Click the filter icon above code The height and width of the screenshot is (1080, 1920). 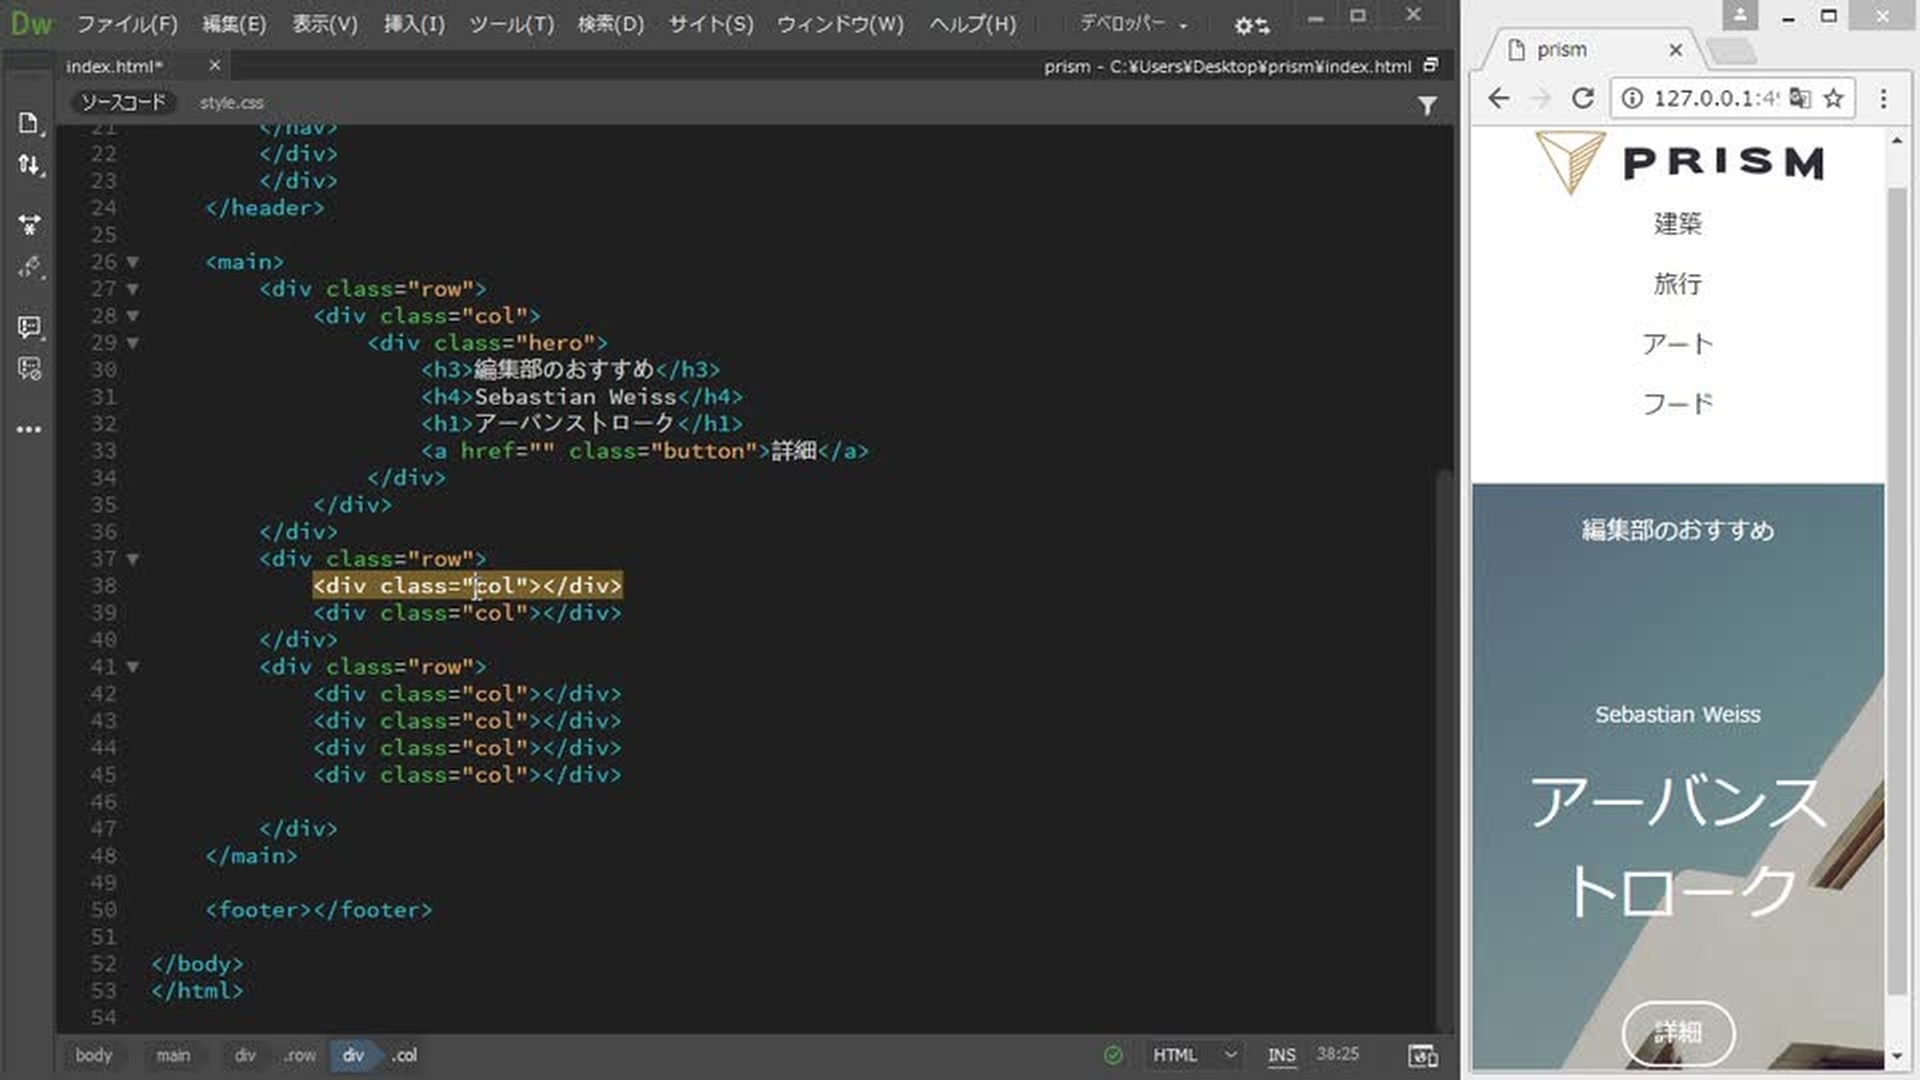1427,105
